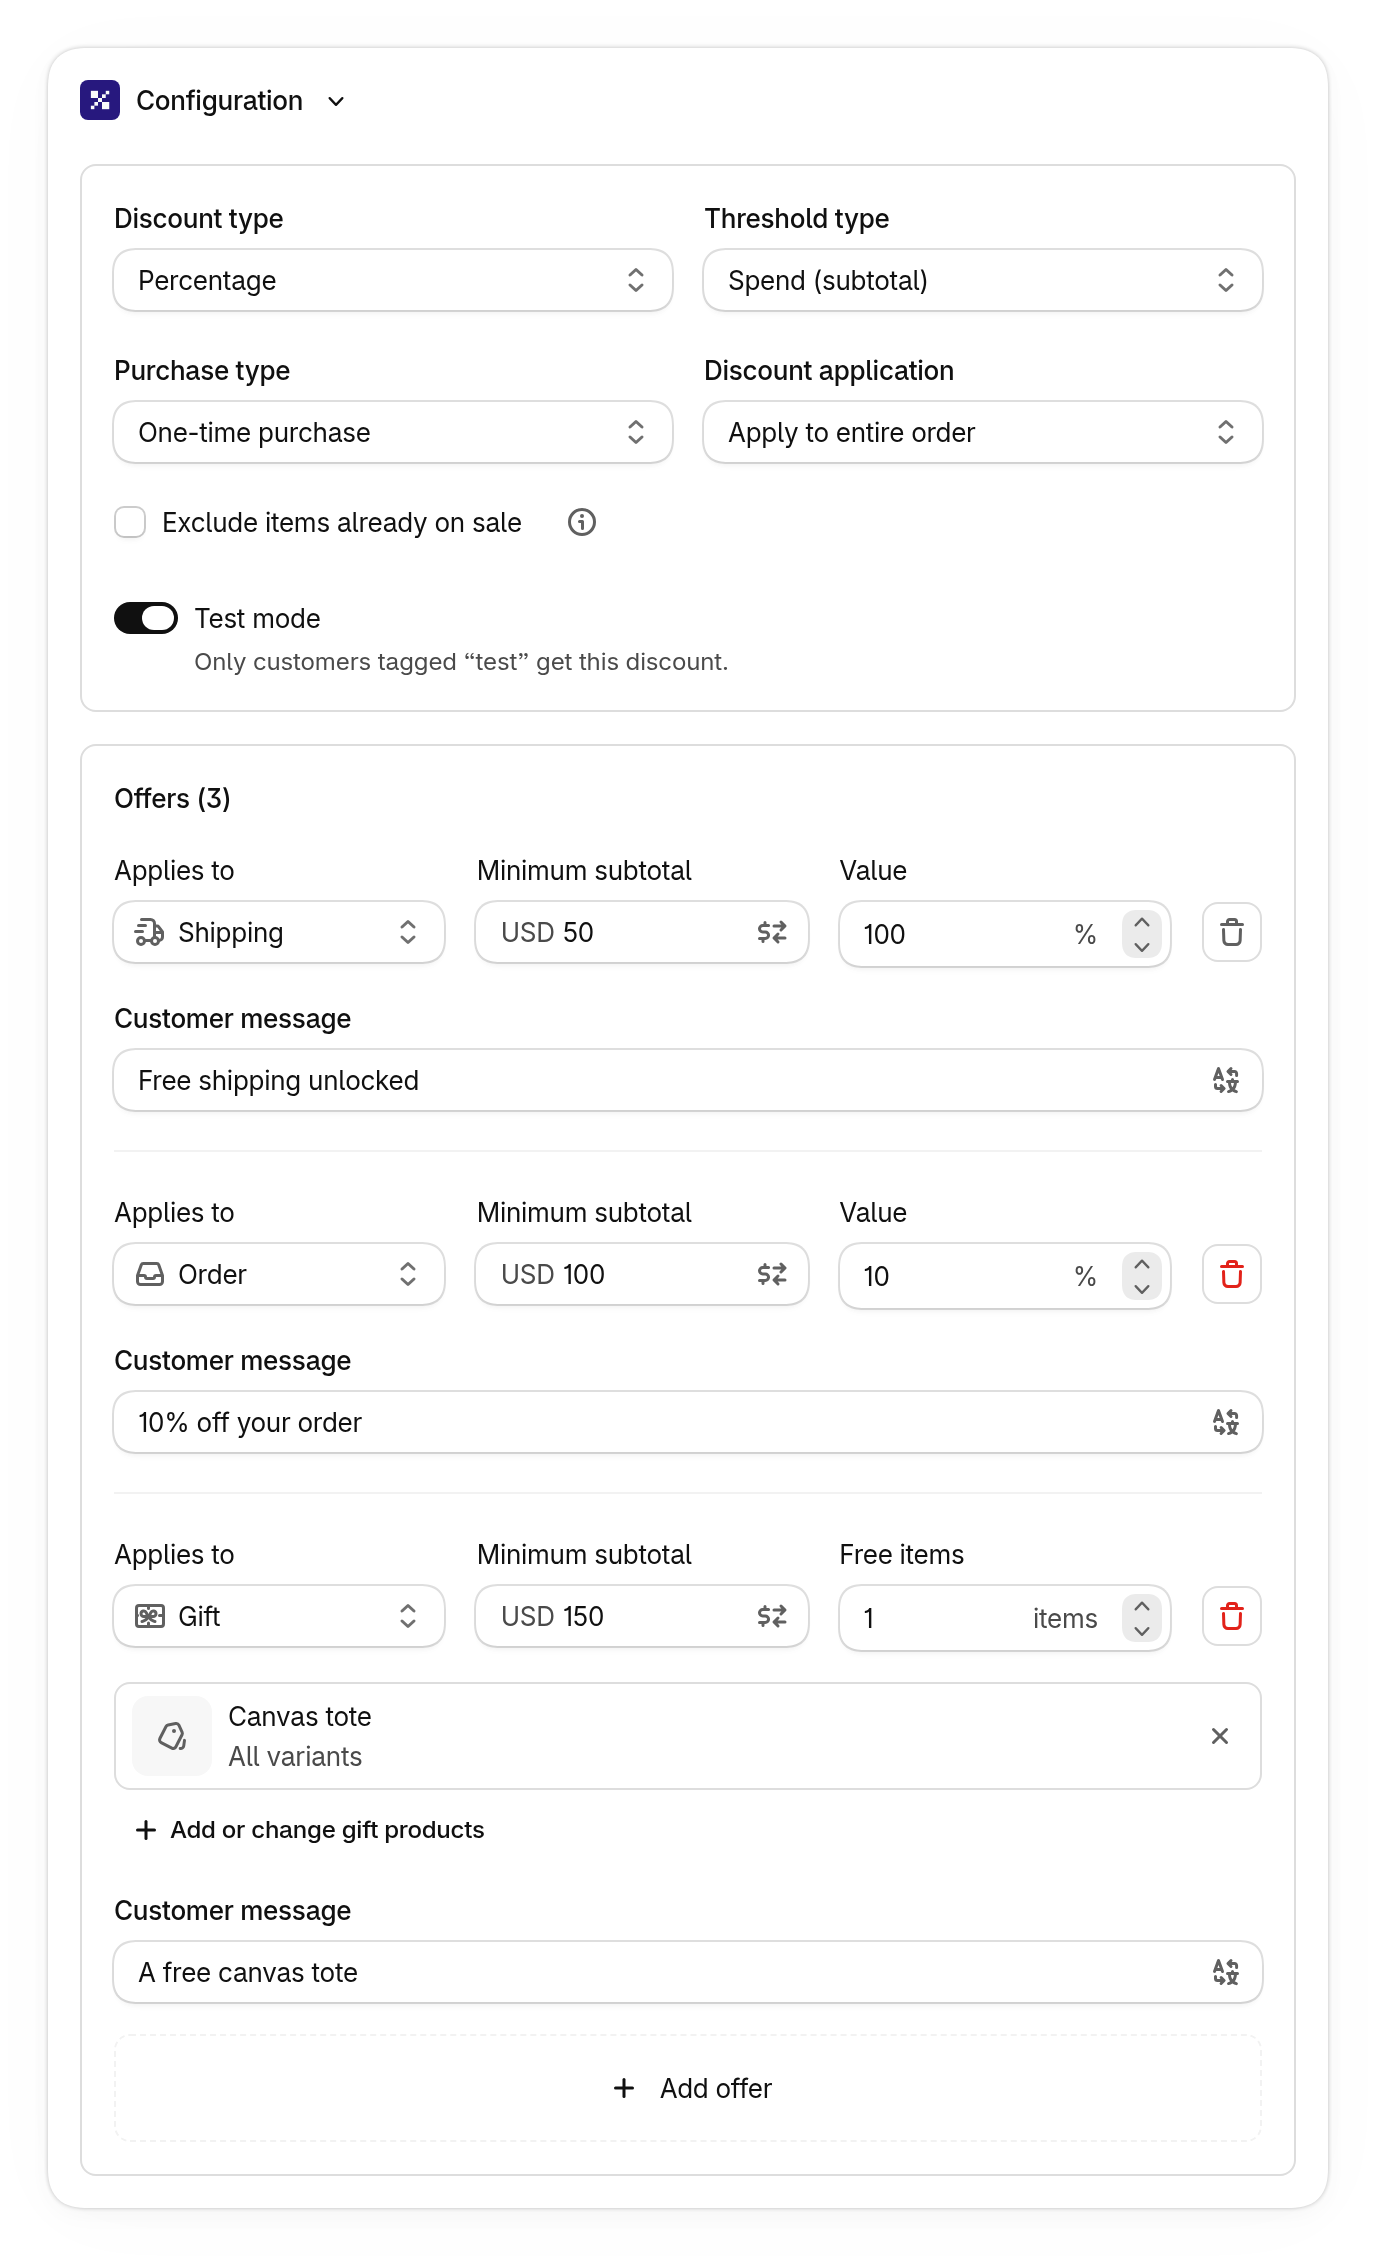Change the Shipping applies-to dropdown

tap(279, 932)
